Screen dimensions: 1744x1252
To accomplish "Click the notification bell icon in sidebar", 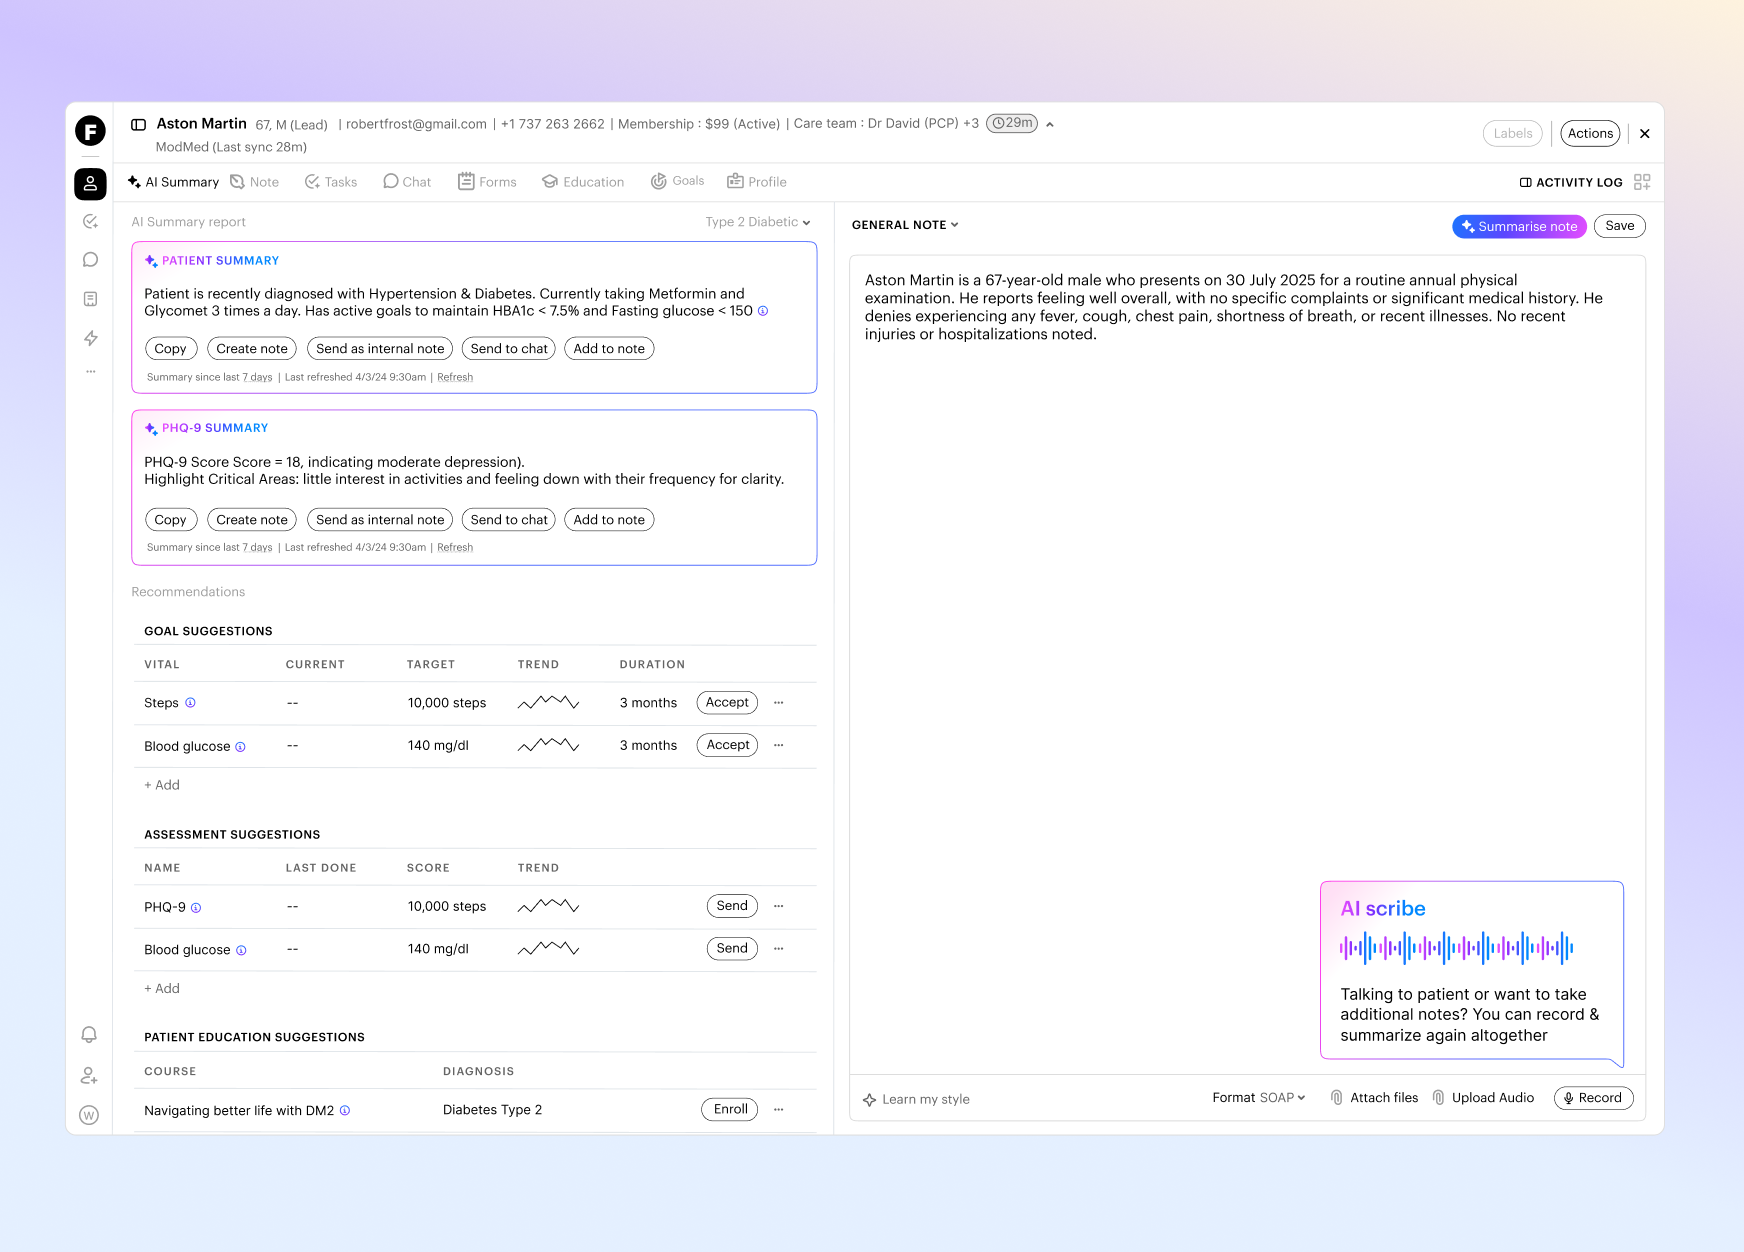I will pyautogui.click(x=89, y=1035).
